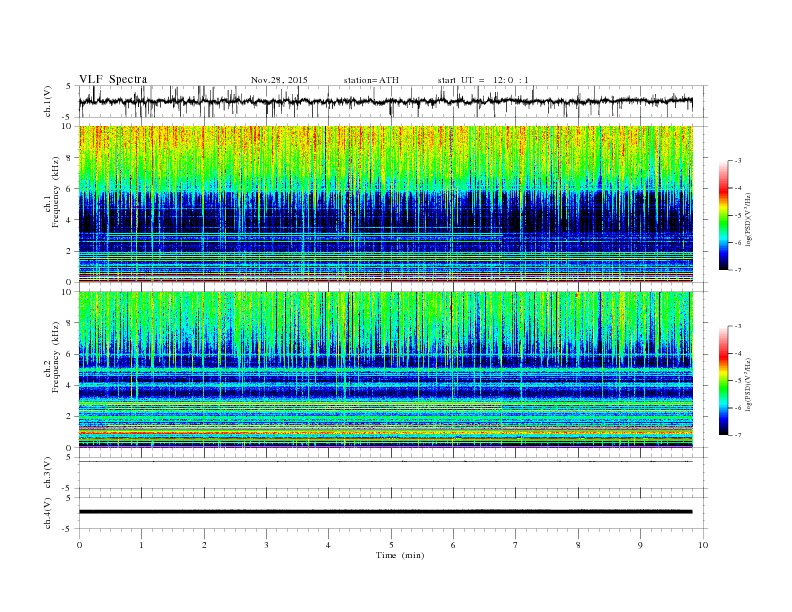Click the "VLF Spectra" plot title
The width and height of the screenshot is (792, 612).
[113, 79]
